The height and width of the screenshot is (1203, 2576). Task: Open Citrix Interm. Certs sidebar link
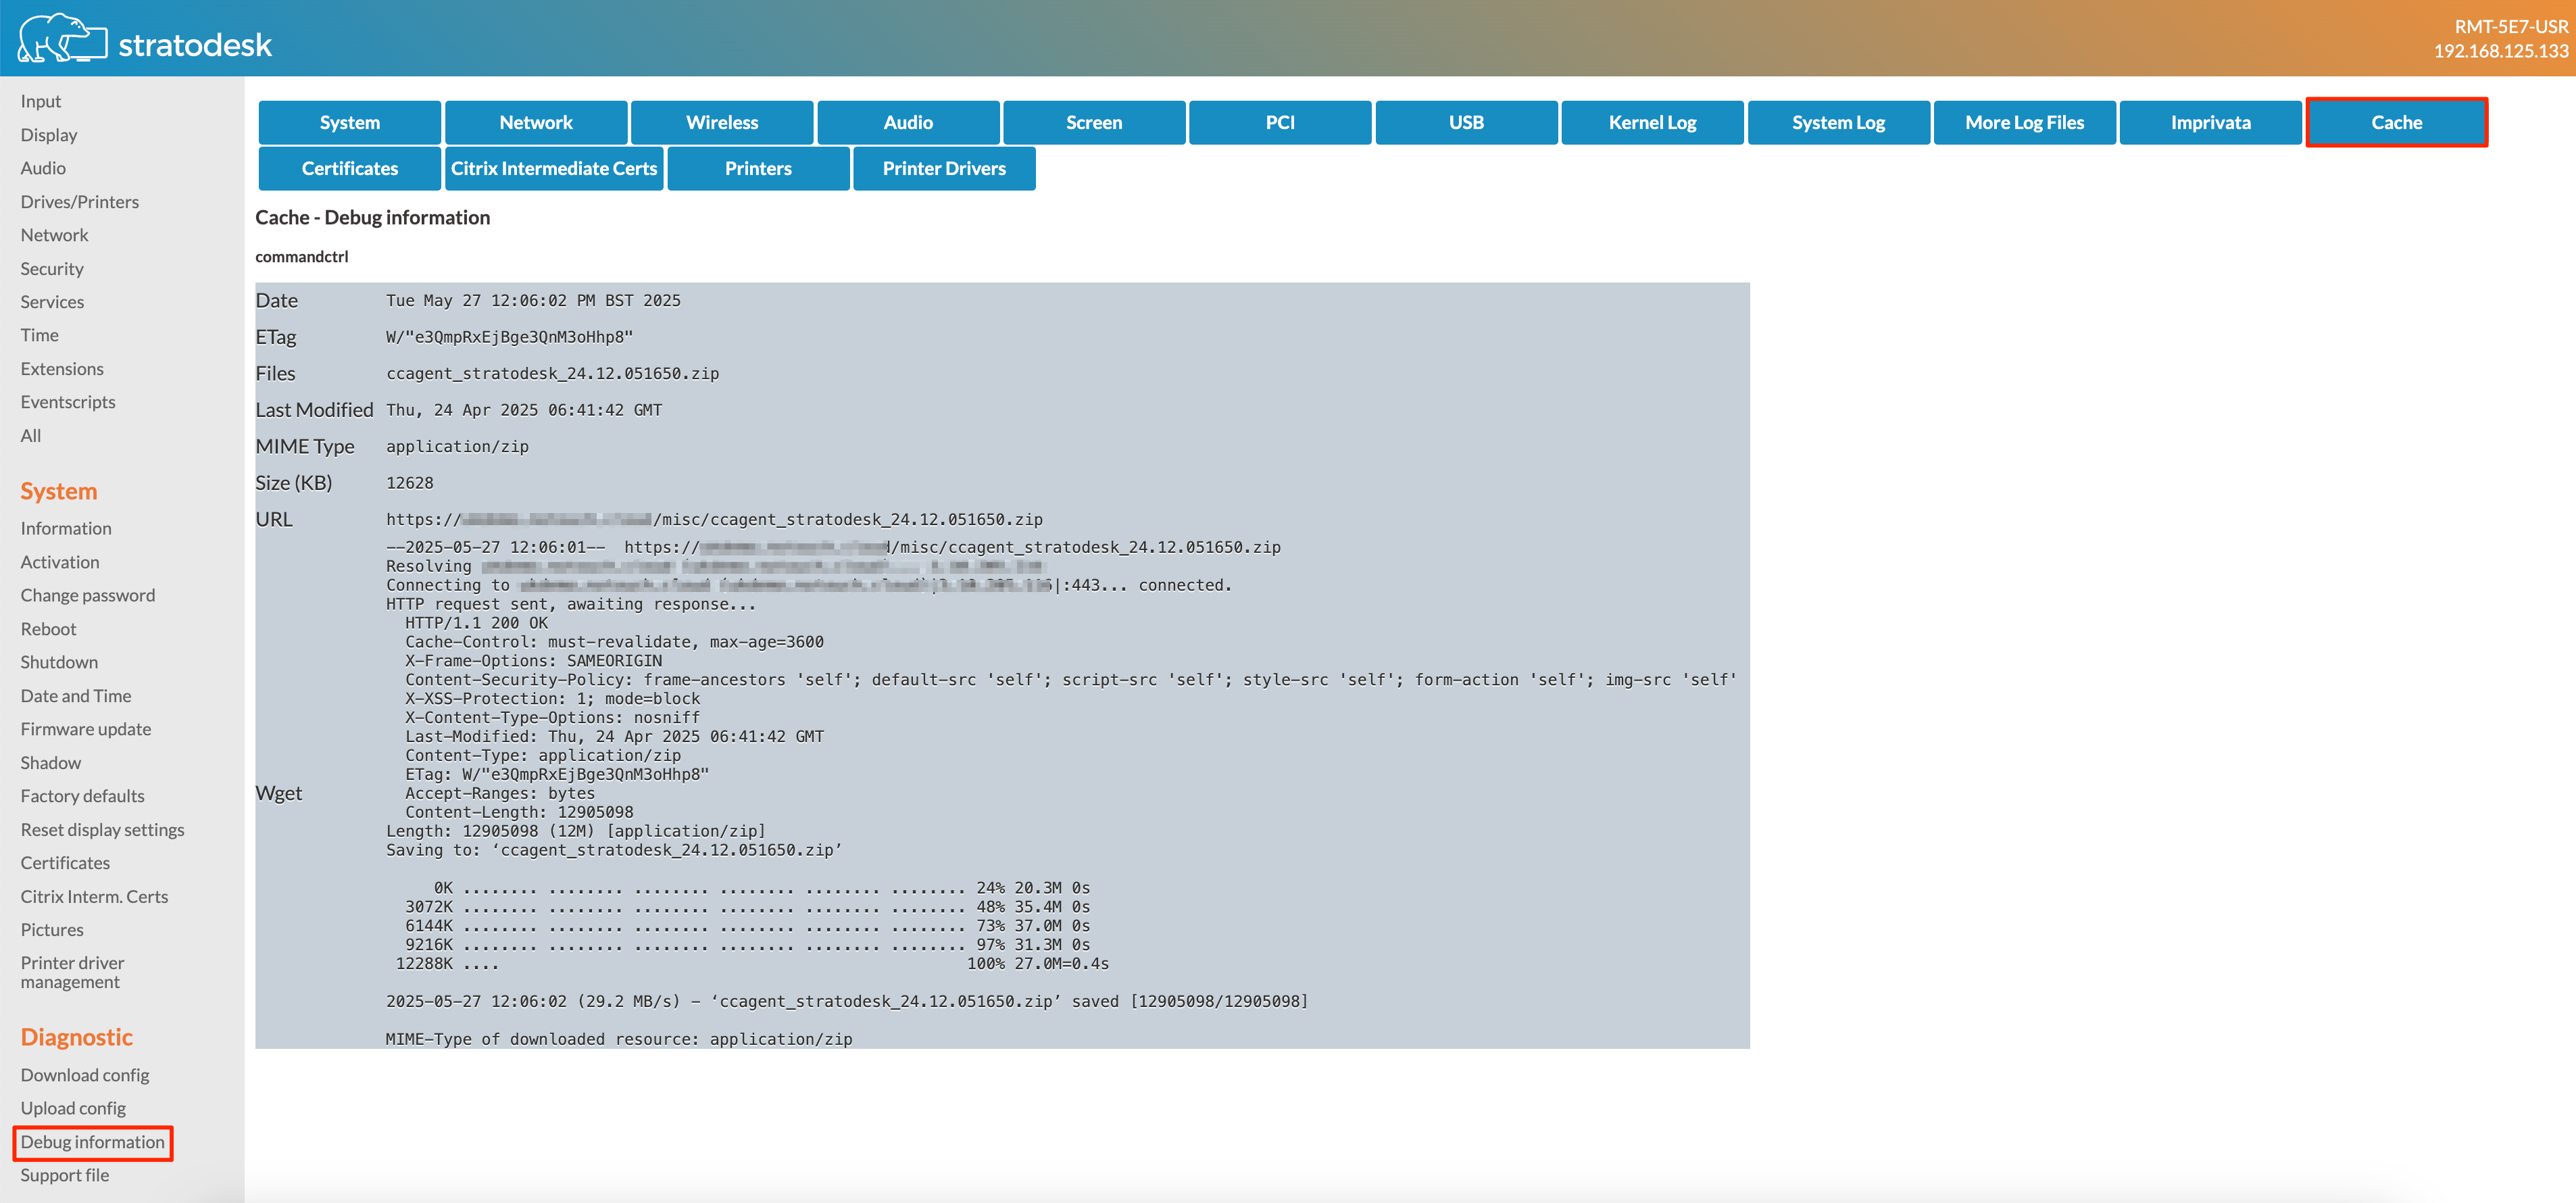point(94,897)
